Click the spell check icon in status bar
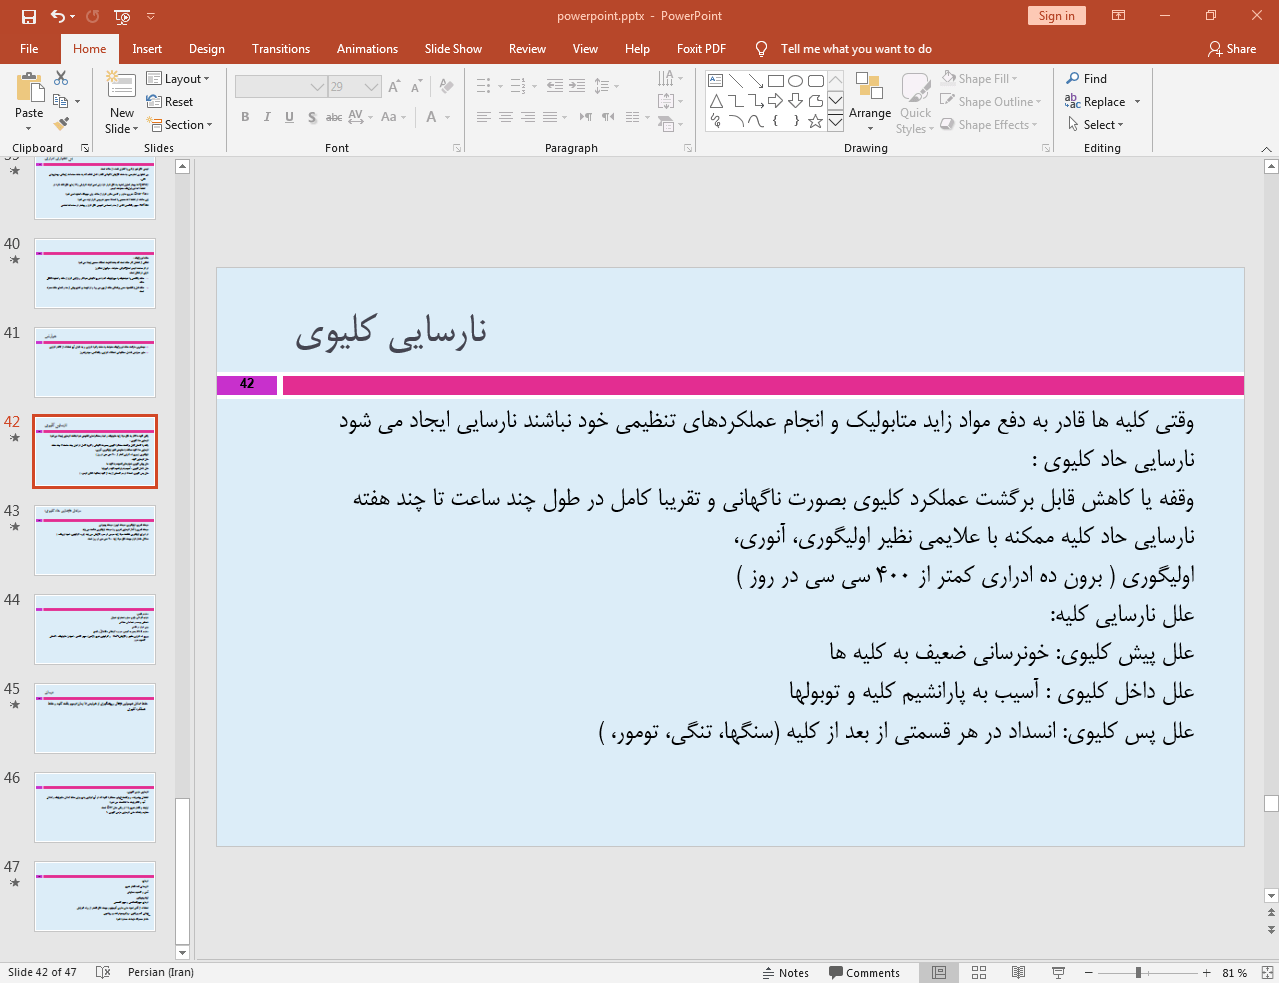This screenshot has height=983, width=1279. click(102, 972)
